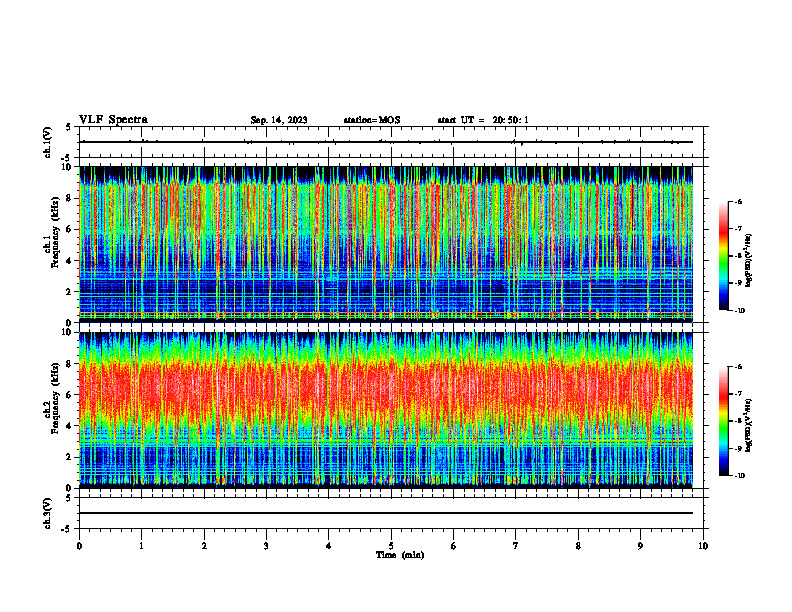Image resolution: width=792 pixels, height=612 pixels.
Task: Click the "8" minute tick on time axis
Action: [578, 546]
